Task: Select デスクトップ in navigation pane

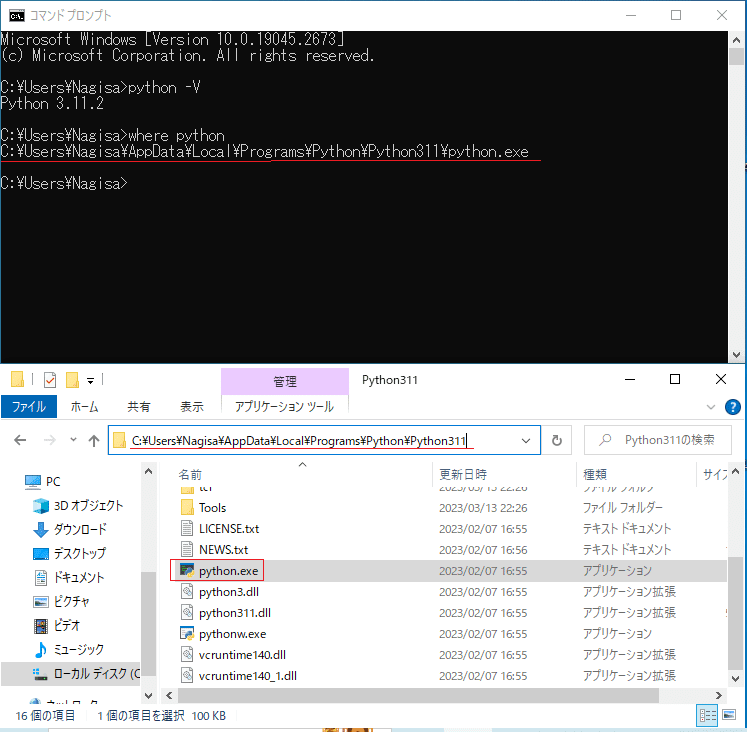Action: 70,553
